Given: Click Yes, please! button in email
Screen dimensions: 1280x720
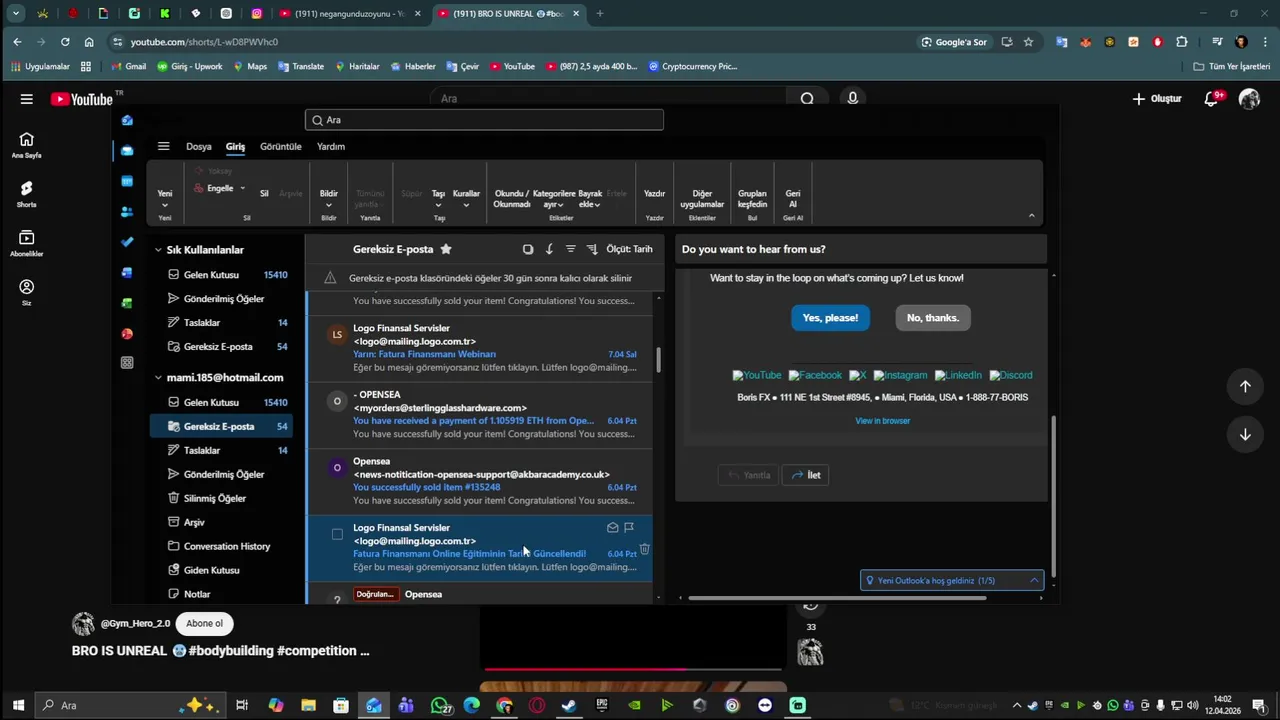Looking at the screenshot, I should pos(830,318).
